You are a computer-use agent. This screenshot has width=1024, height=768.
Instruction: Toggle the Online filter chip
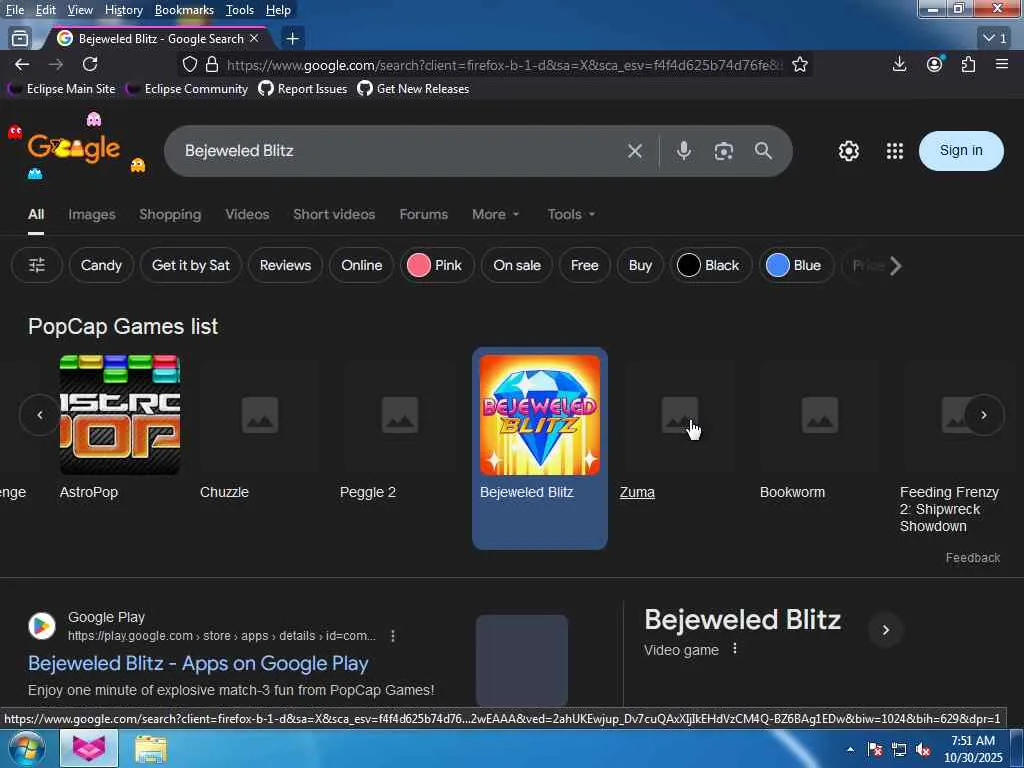point(361,265)
